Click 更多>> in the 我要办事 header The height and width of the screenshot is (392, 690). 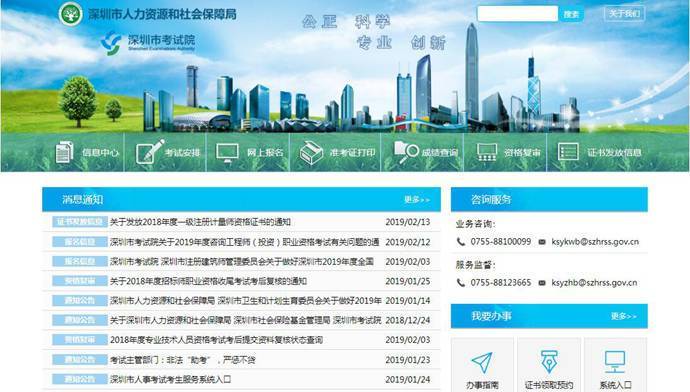pos(624,316)
